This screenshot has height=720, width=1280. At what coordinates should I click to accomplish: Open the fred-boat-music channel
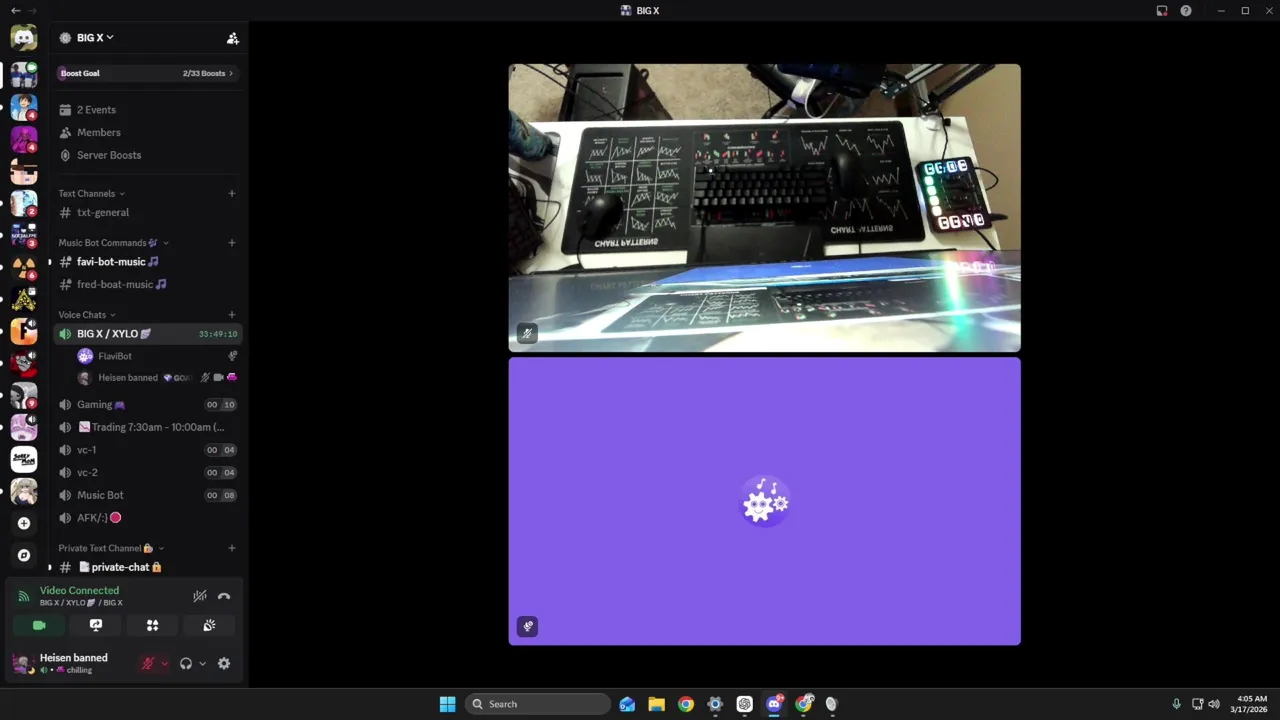[x=148, y=284]
